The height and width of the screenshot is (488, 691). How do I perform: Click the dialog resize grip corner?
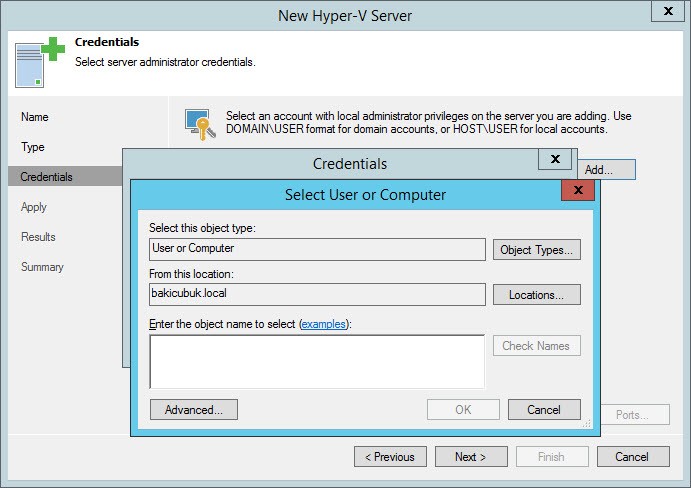click(587, 424)
